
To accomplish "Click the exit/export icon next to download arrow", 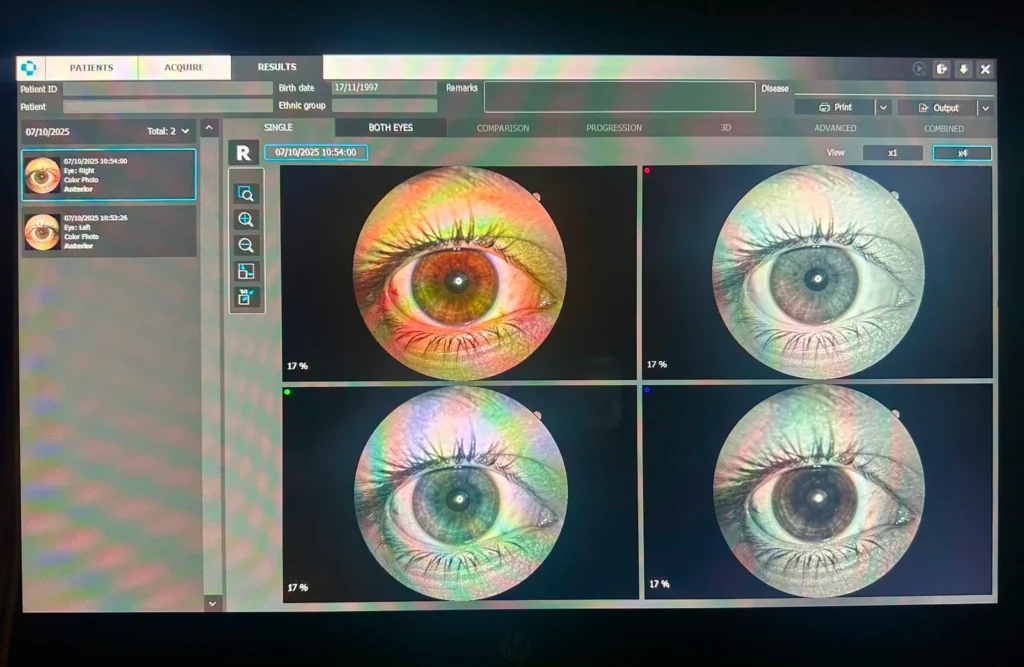I will click(941, 68).
